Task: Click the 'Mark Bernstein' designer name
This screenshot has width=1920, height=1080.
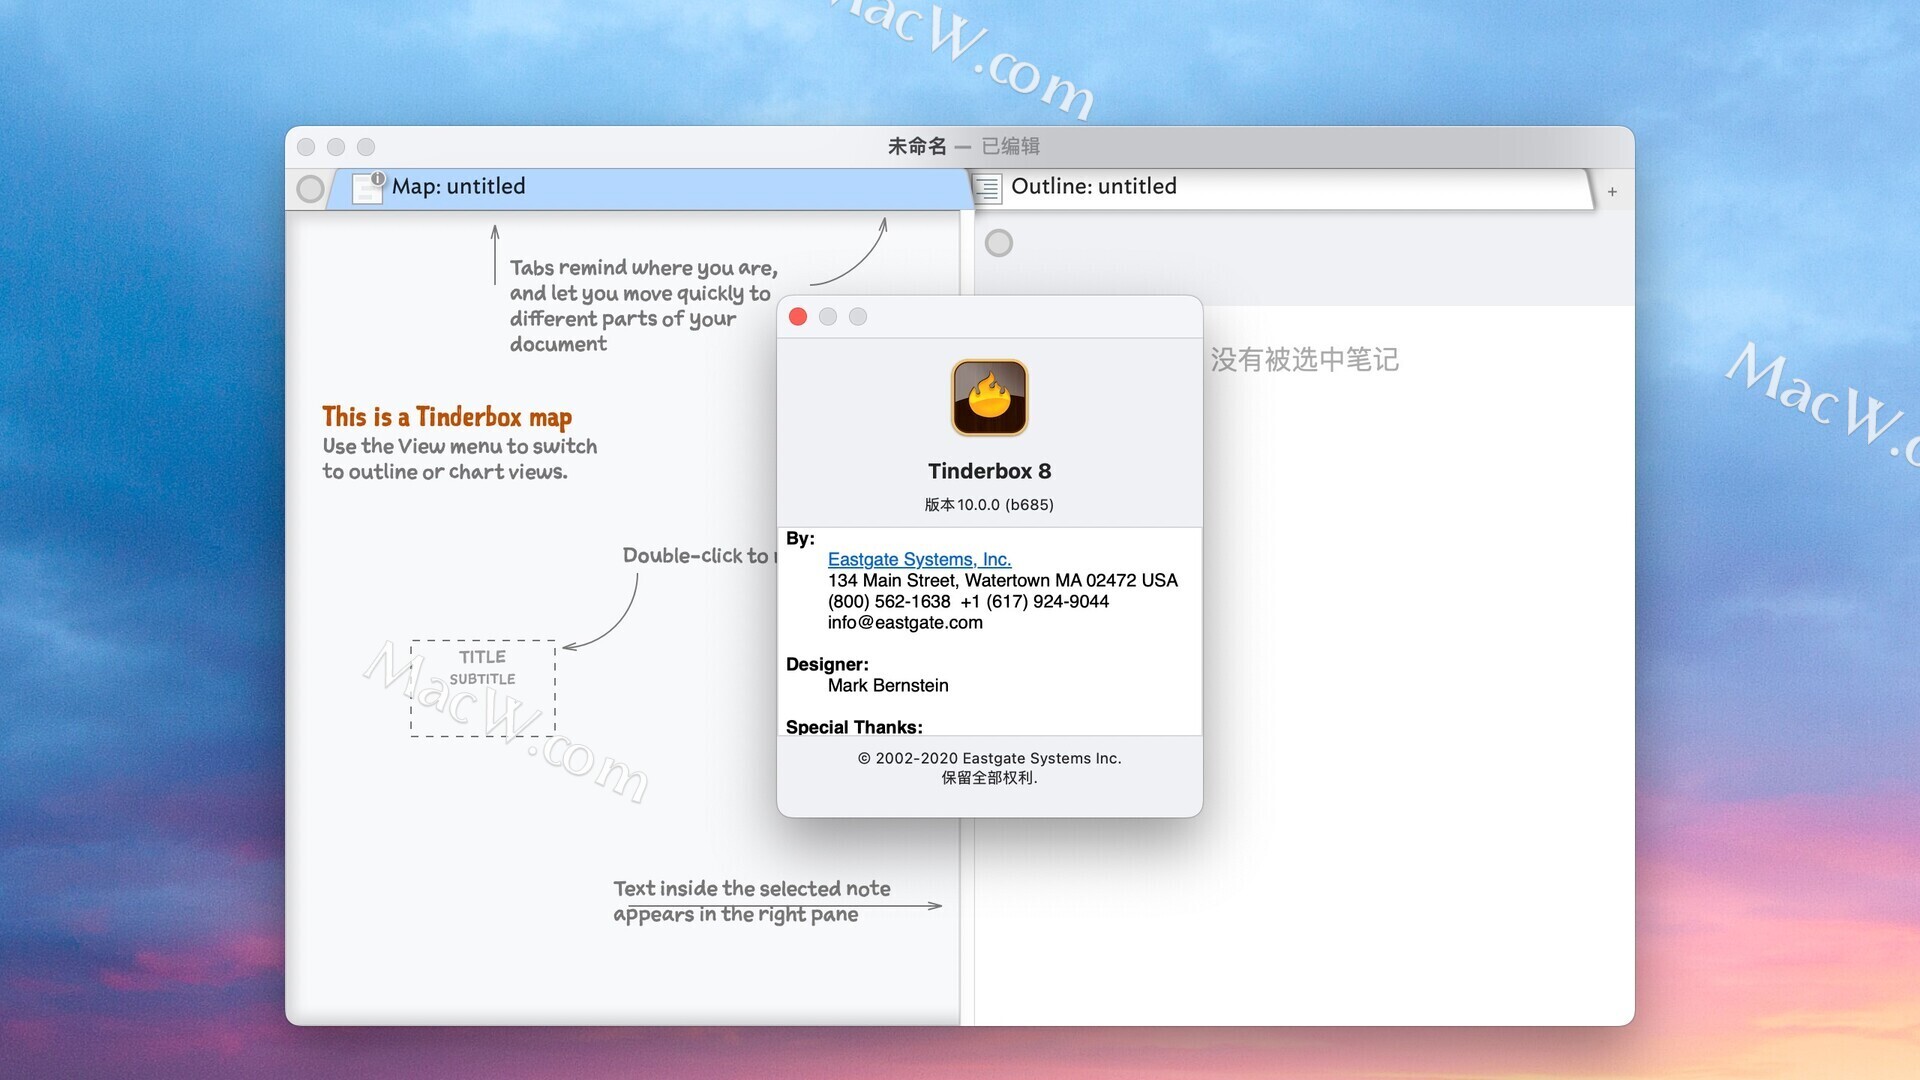Action: click(x=888, y=685)
